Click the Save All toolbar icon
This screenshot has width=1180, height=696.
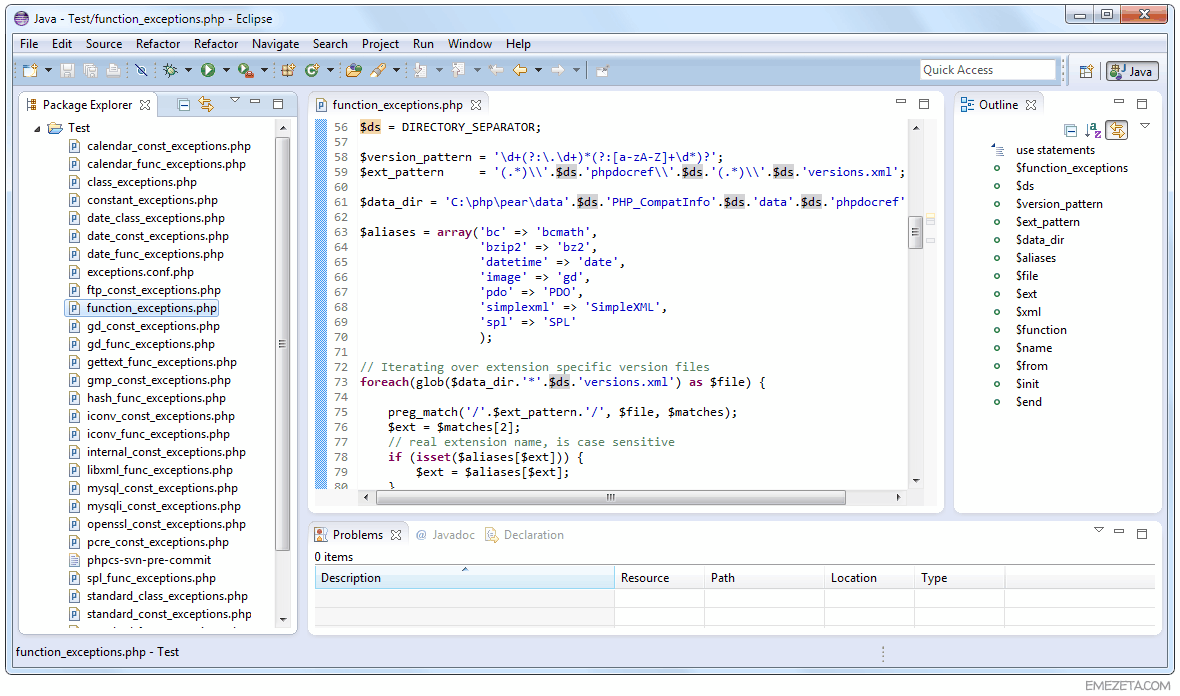90,71
